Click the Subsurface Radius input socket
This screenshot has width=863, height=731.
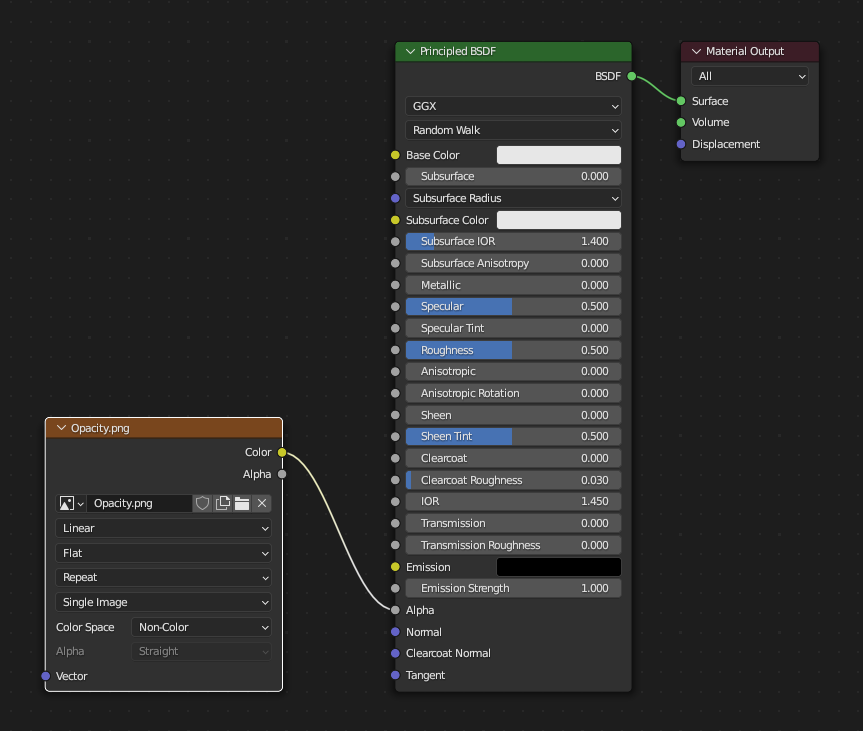click(395, 198)
